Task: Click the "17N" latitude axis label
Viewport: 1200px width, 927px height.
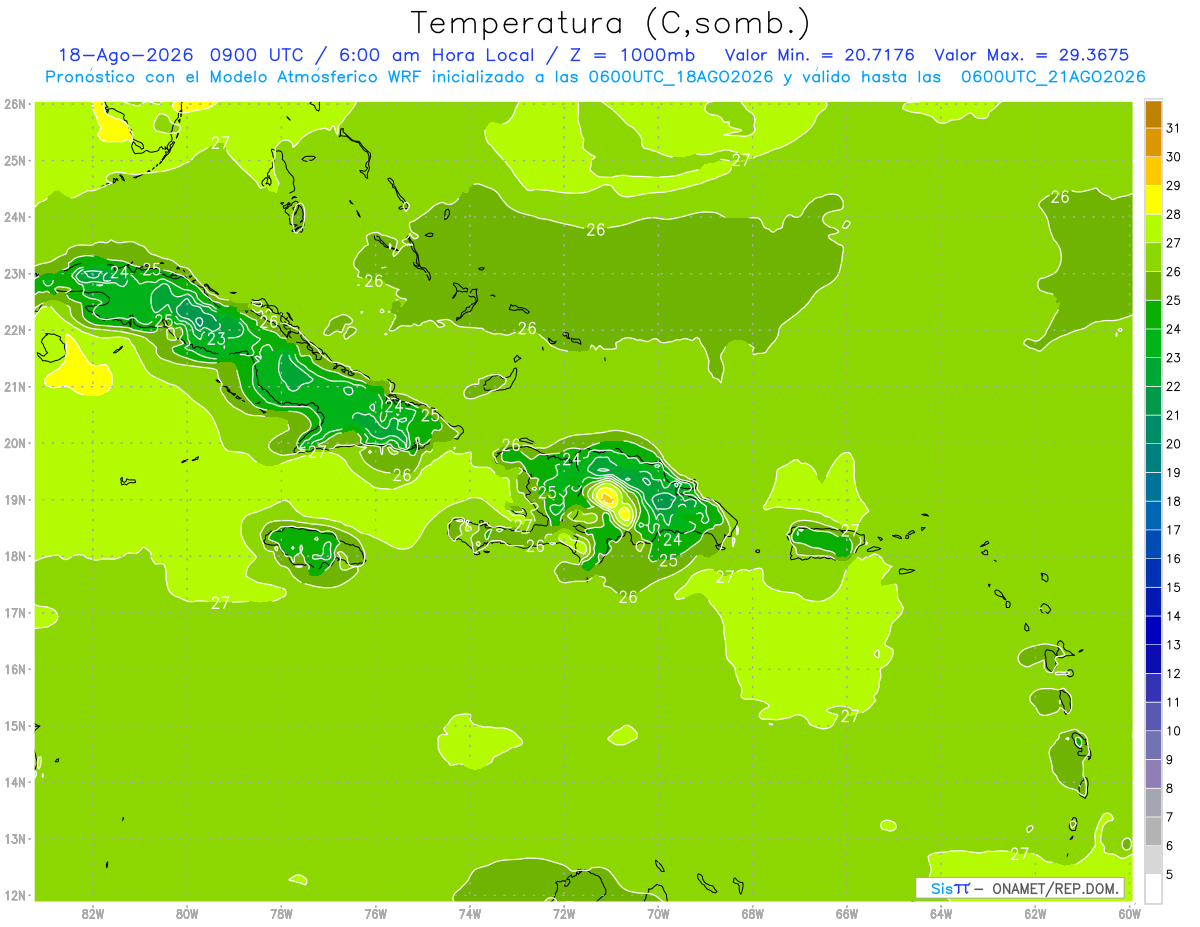Action: pos(15,612)
